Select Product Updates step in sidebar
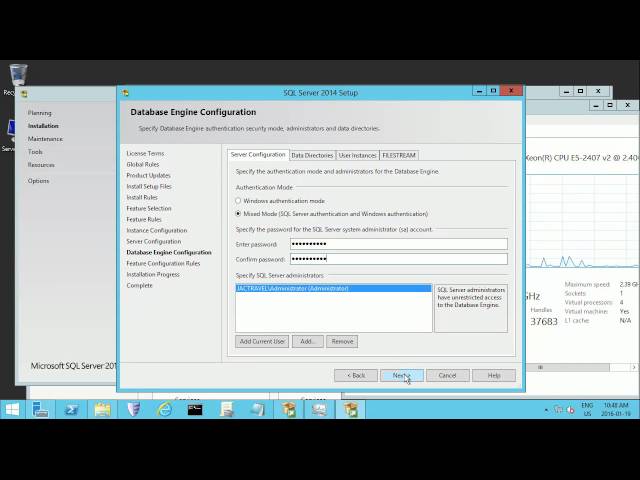The image size is (640, 480). (x=149, y=176)
